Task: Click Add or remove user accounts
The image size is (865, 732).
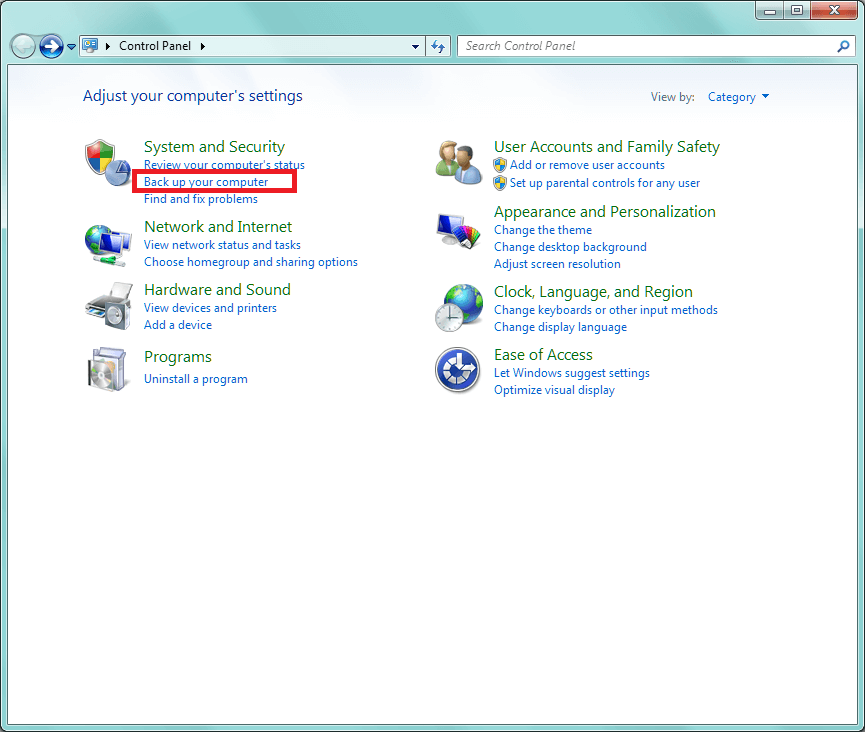Action: [x=587, y=165]
